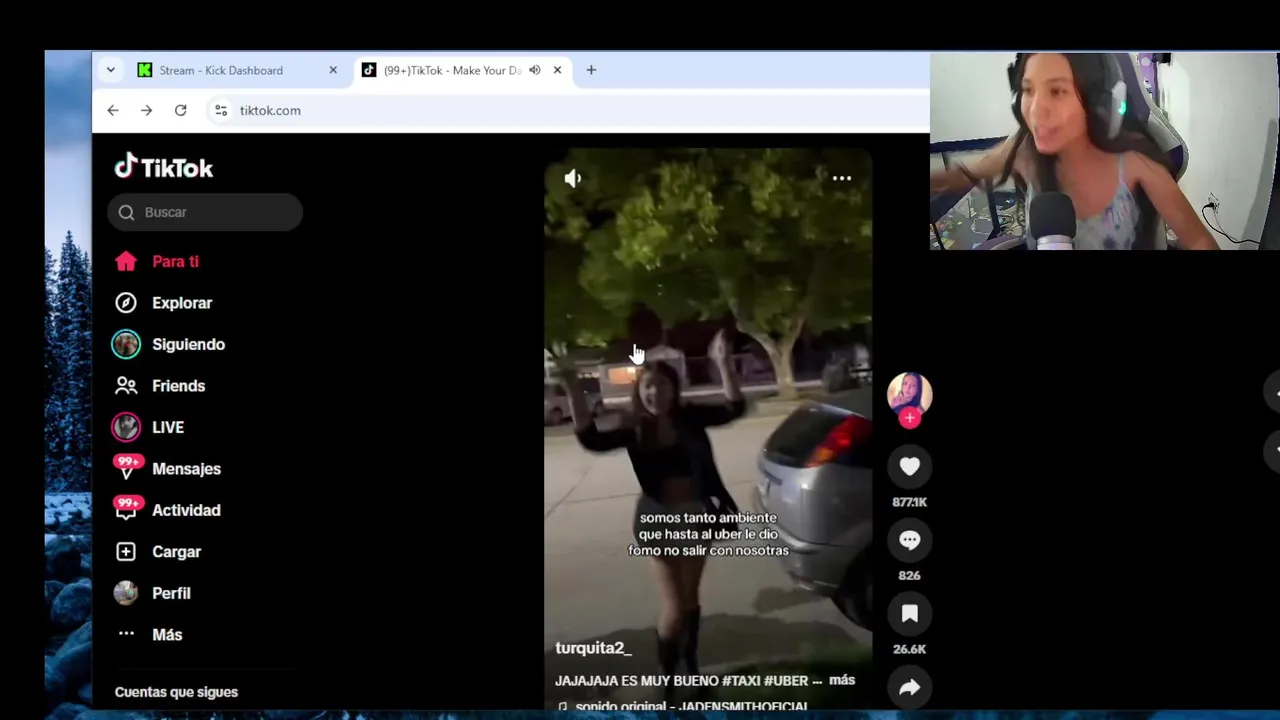This screenshot has height=720, width=1280.
Task: Open the creator's profile avatar
Action: (x=909, y=394)
